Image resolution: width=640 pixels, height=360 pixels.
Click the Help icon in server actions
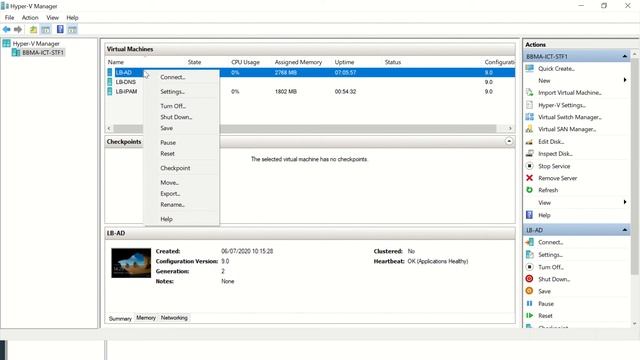point(529,215)
